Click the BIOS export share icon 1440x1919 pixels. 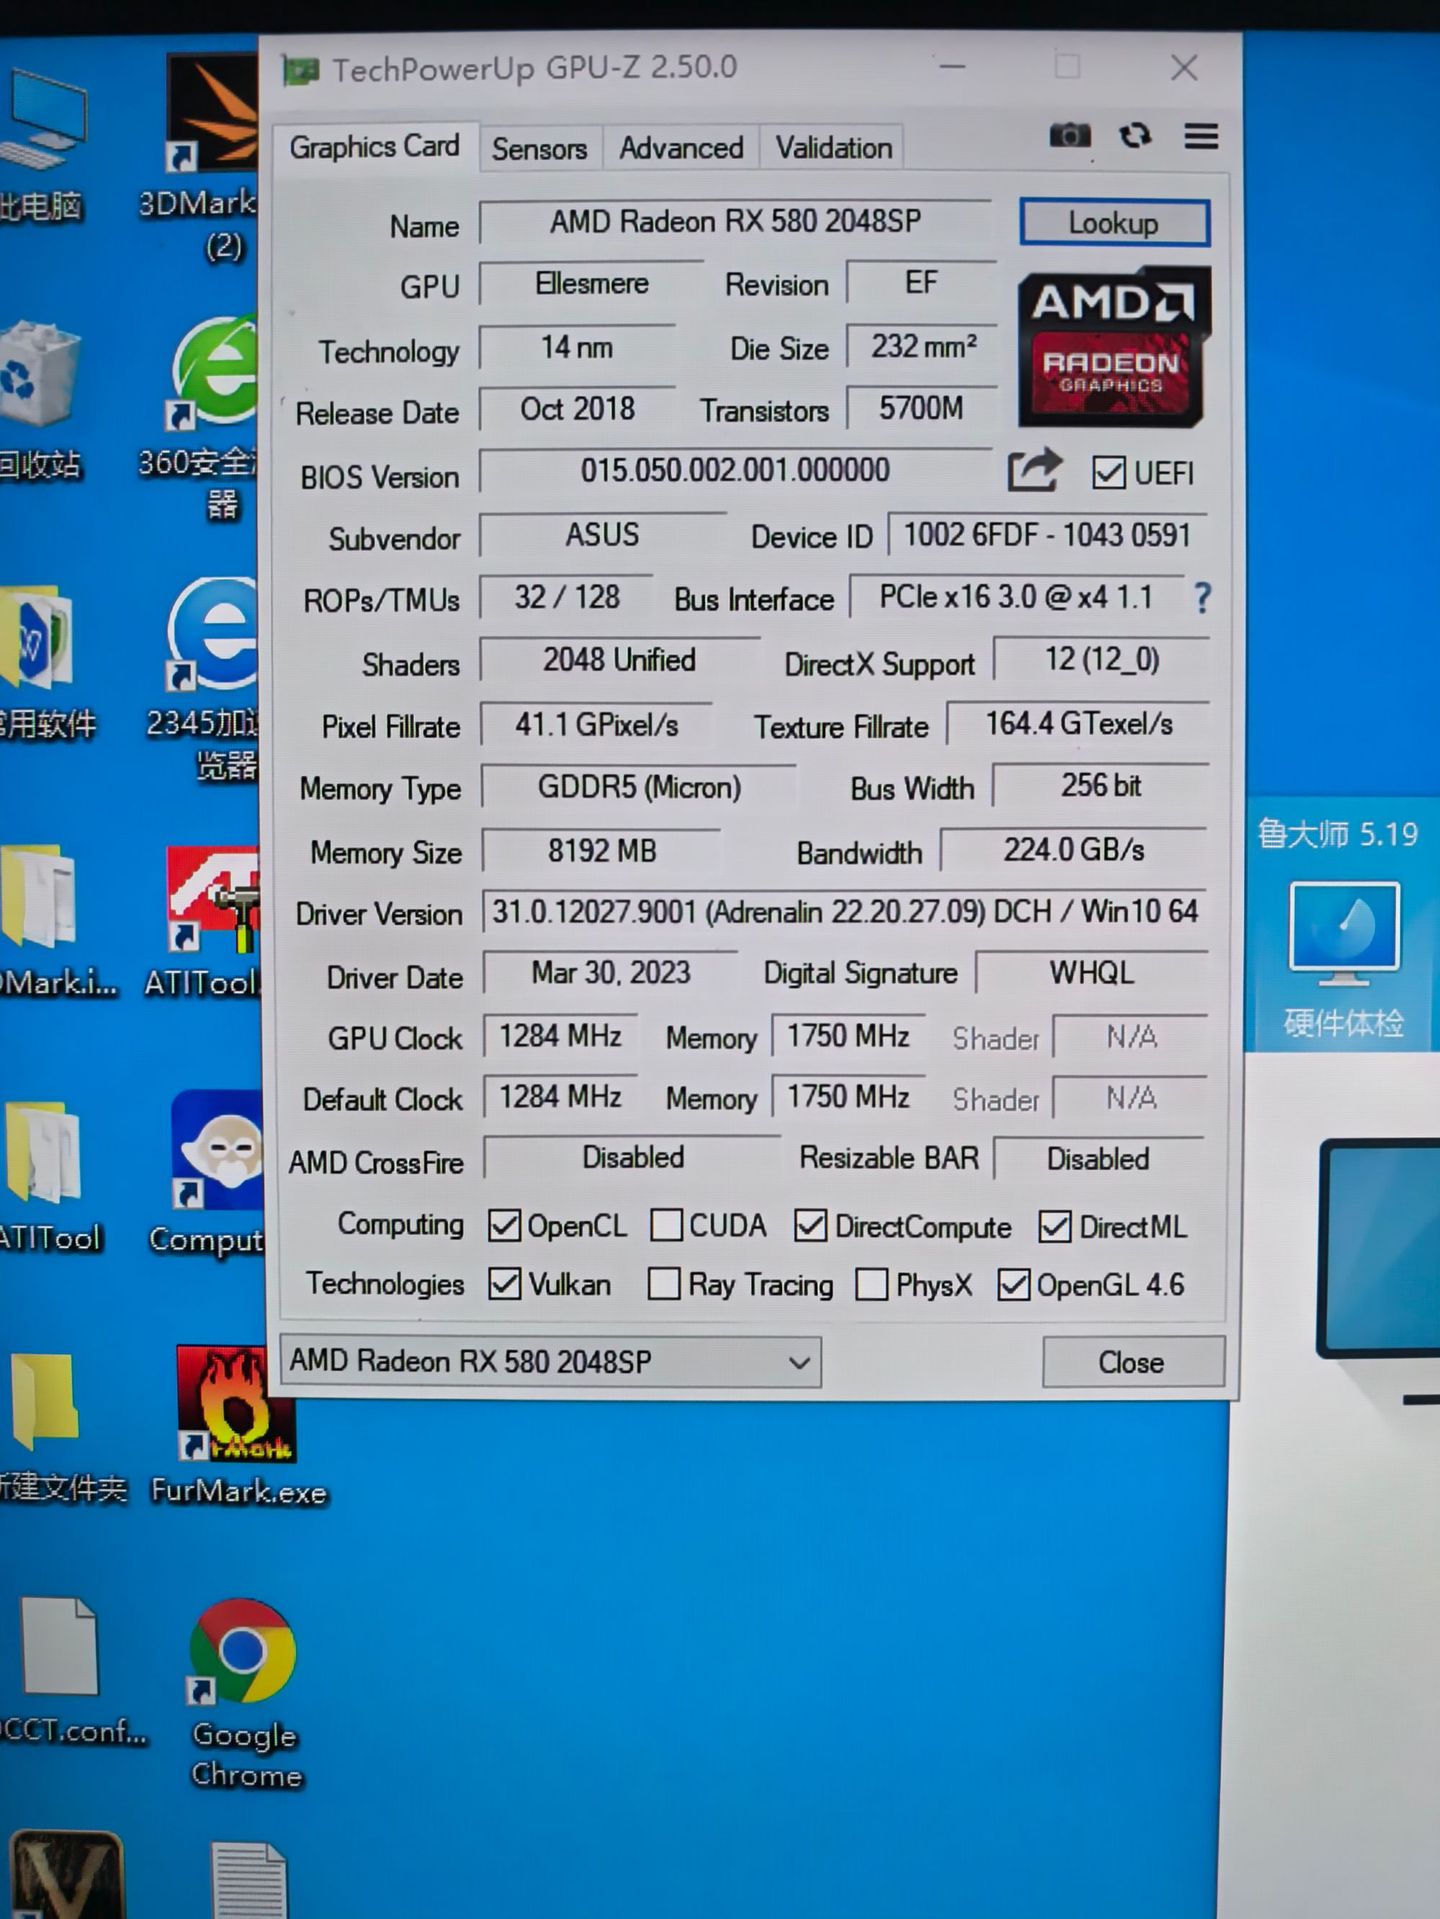1034,469
